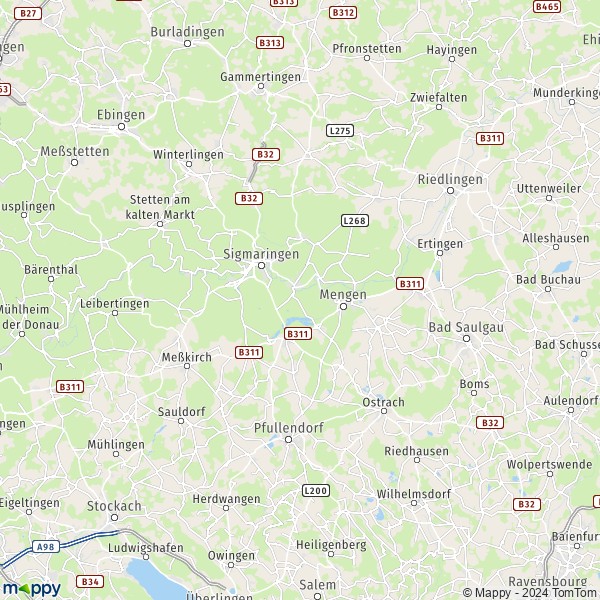Select the Stockach town marker
The width and height of the screenshot is (600, 600).
[x=114, y=517]
